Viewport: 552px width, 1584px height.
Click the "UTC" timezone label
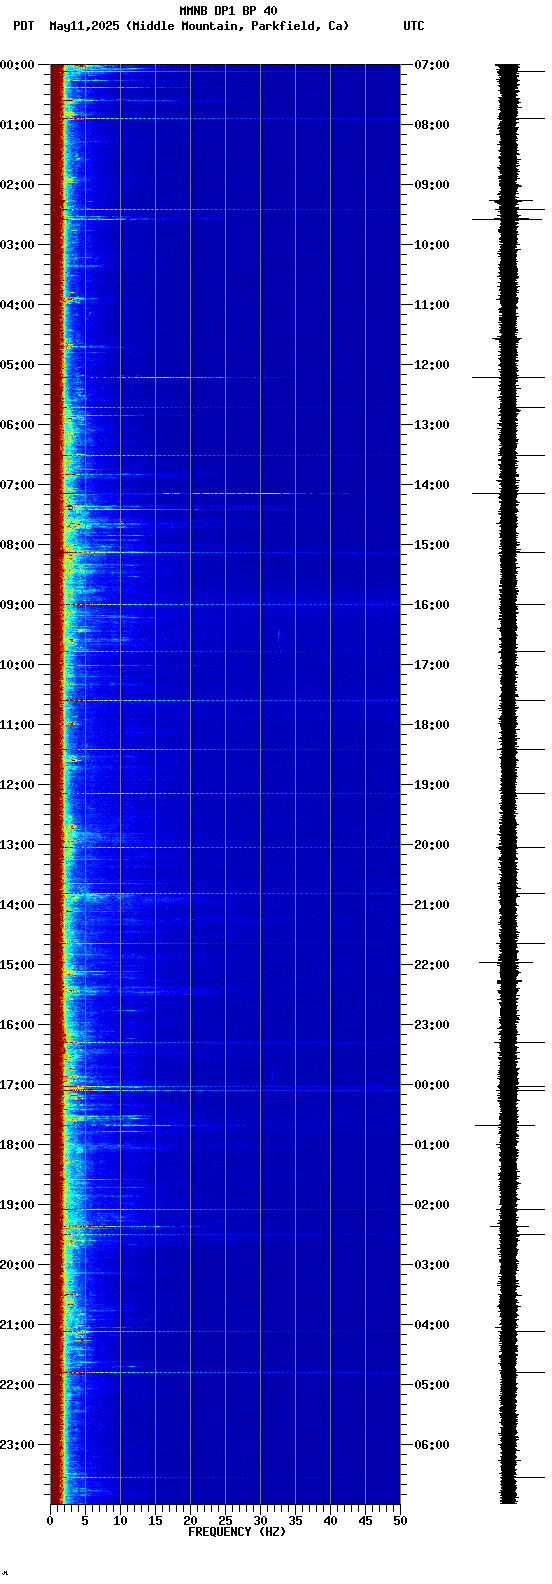coord(414,26)
